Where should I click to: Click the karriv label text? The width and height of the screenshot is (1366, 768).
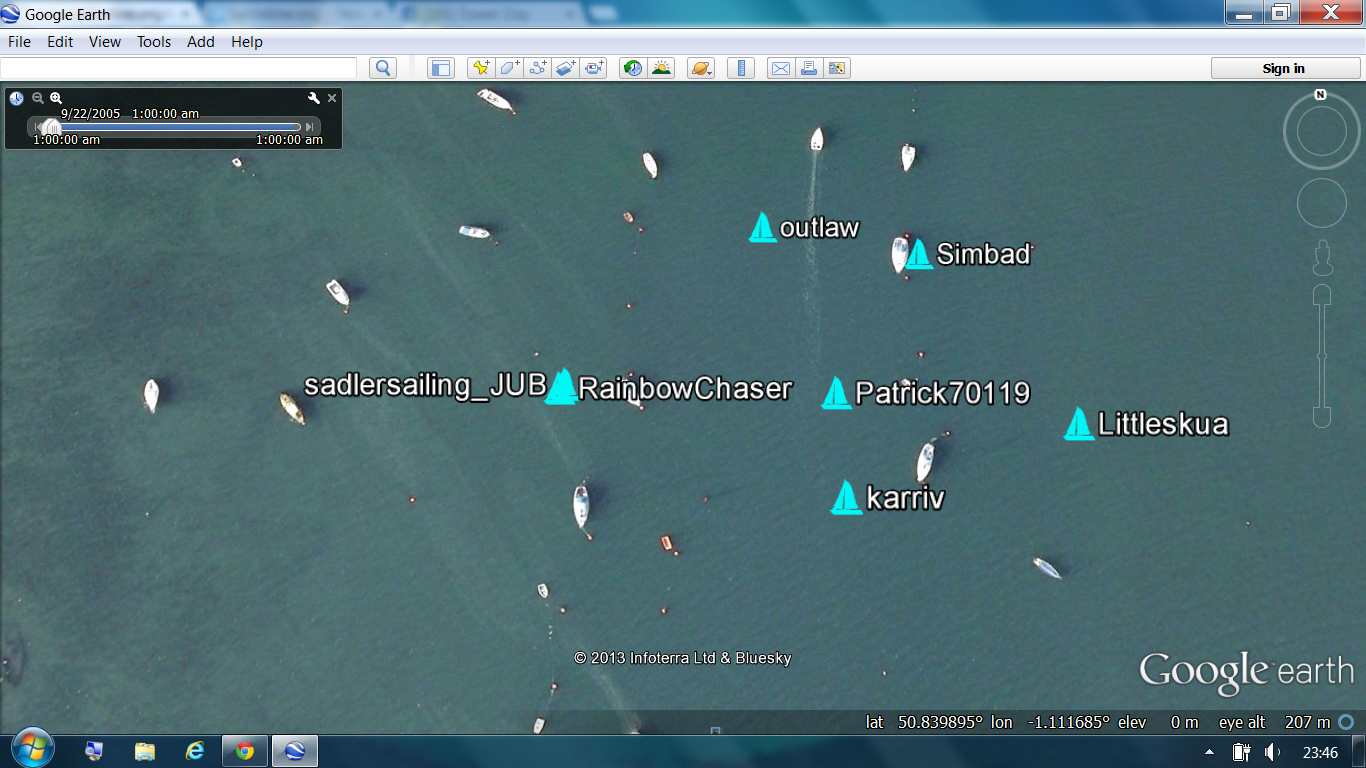[905, 498]
